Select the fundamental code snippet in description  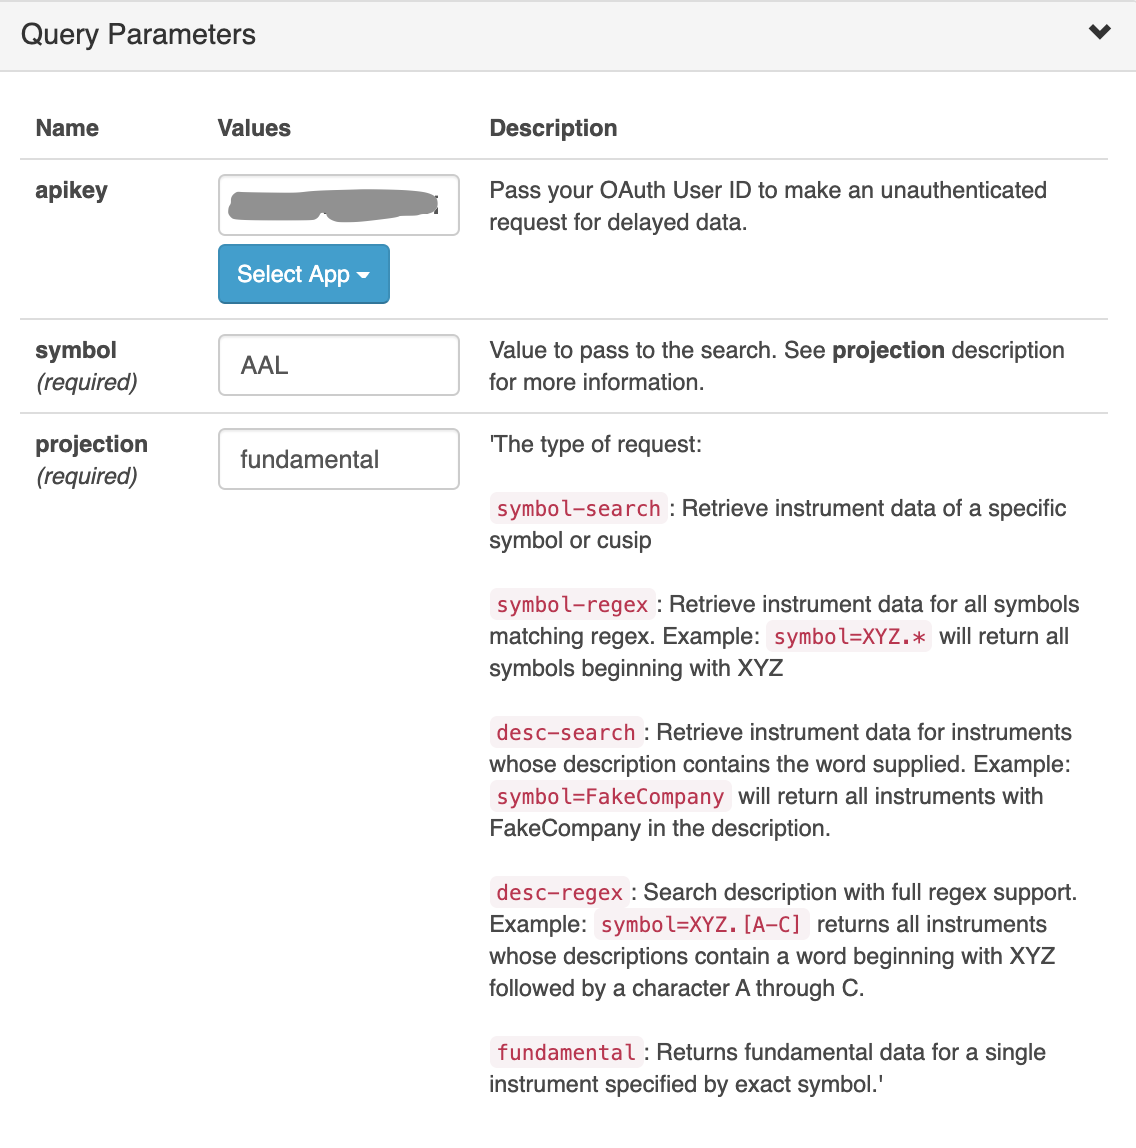(565, 1052)
